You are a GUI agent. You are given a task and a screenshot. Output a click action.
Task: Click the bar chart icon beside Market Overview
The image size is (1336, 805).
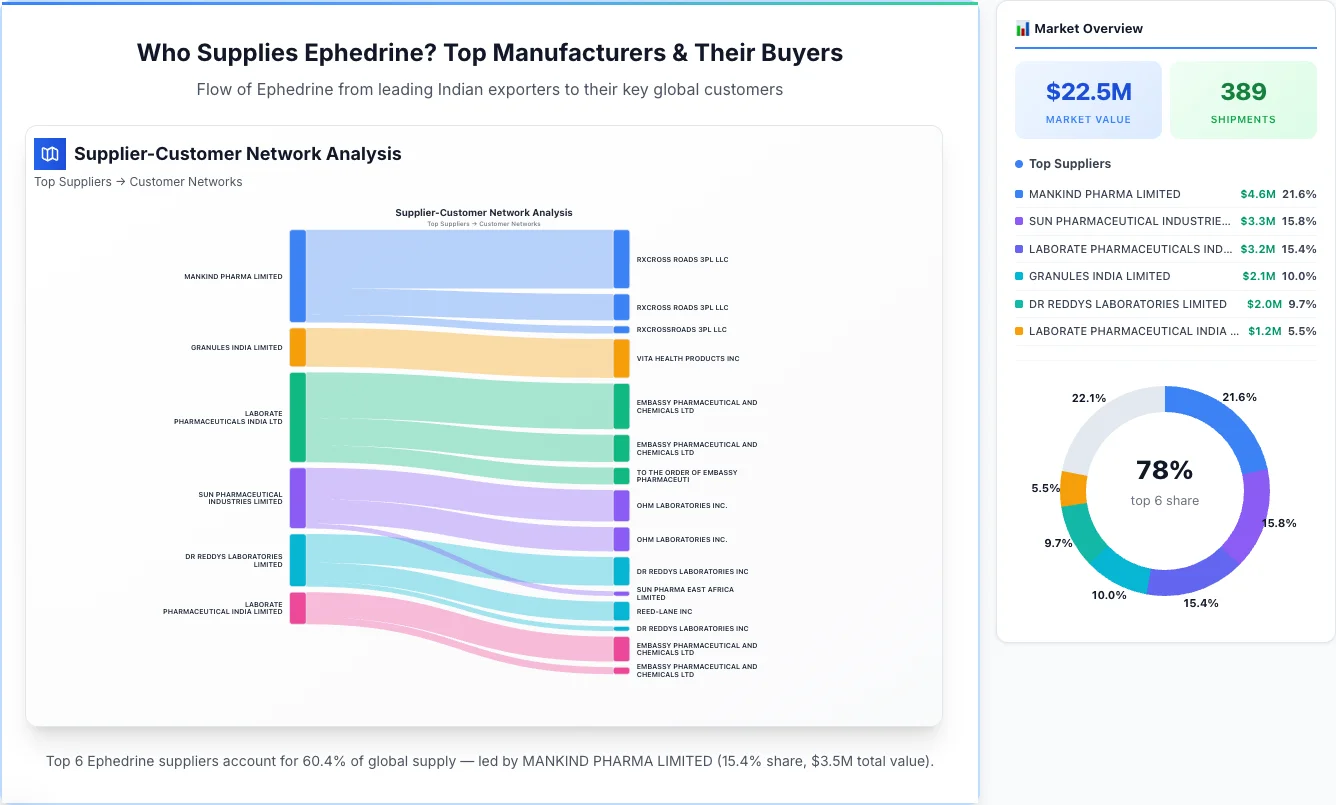pos(1021,28)
